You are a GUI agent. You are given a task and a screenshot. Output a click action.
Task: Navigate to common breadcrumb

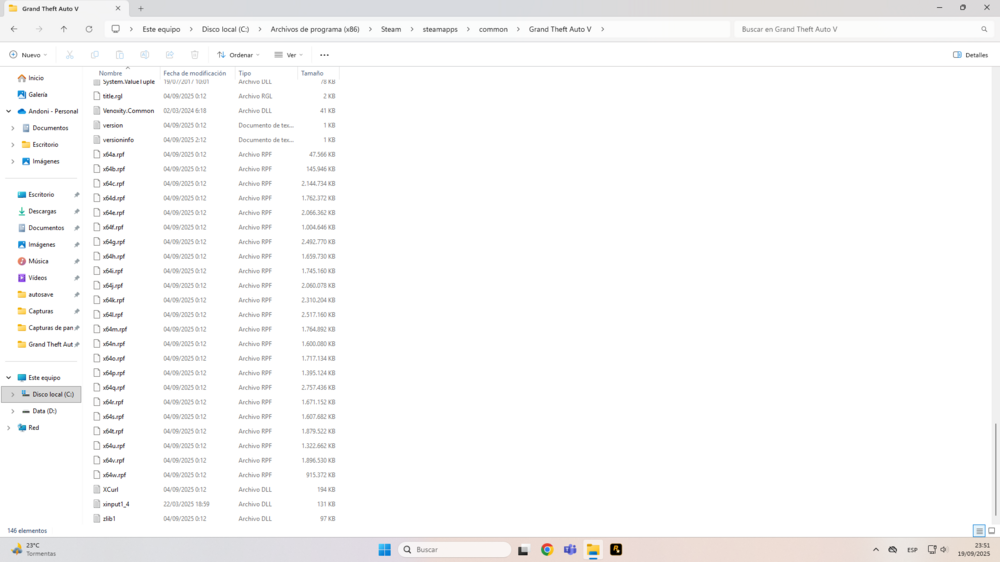(493, 29)
